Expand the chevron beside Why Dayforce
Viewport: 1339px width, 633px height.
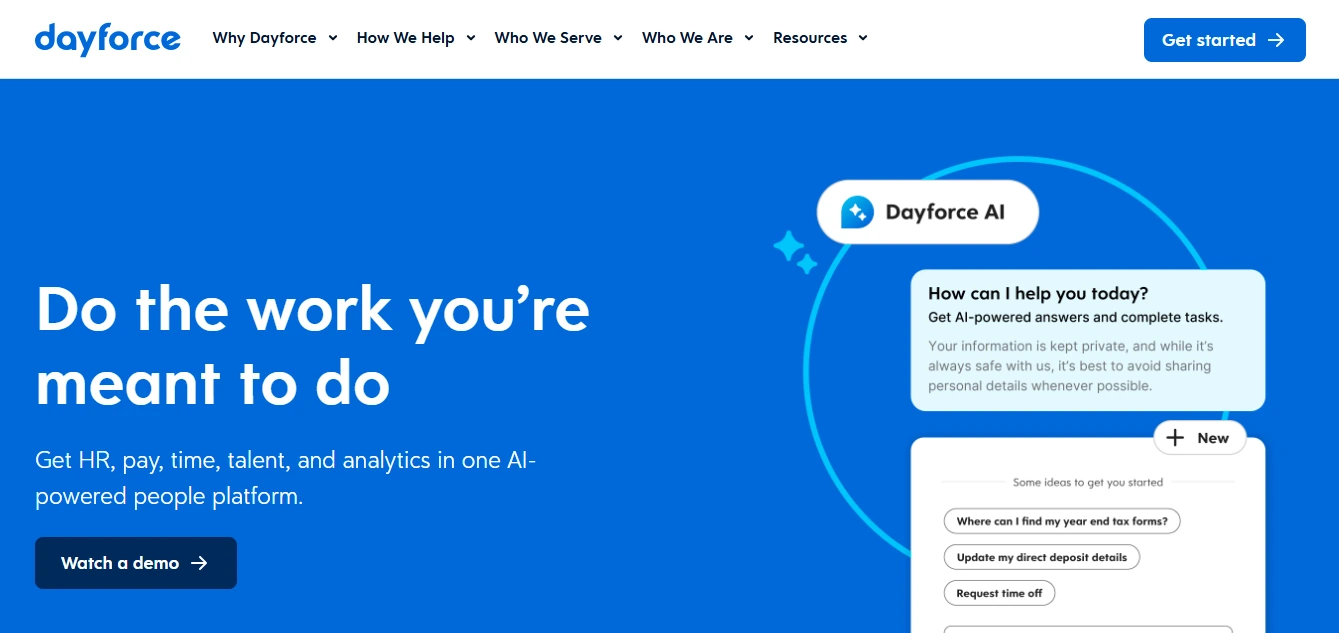tap(333, 38)
